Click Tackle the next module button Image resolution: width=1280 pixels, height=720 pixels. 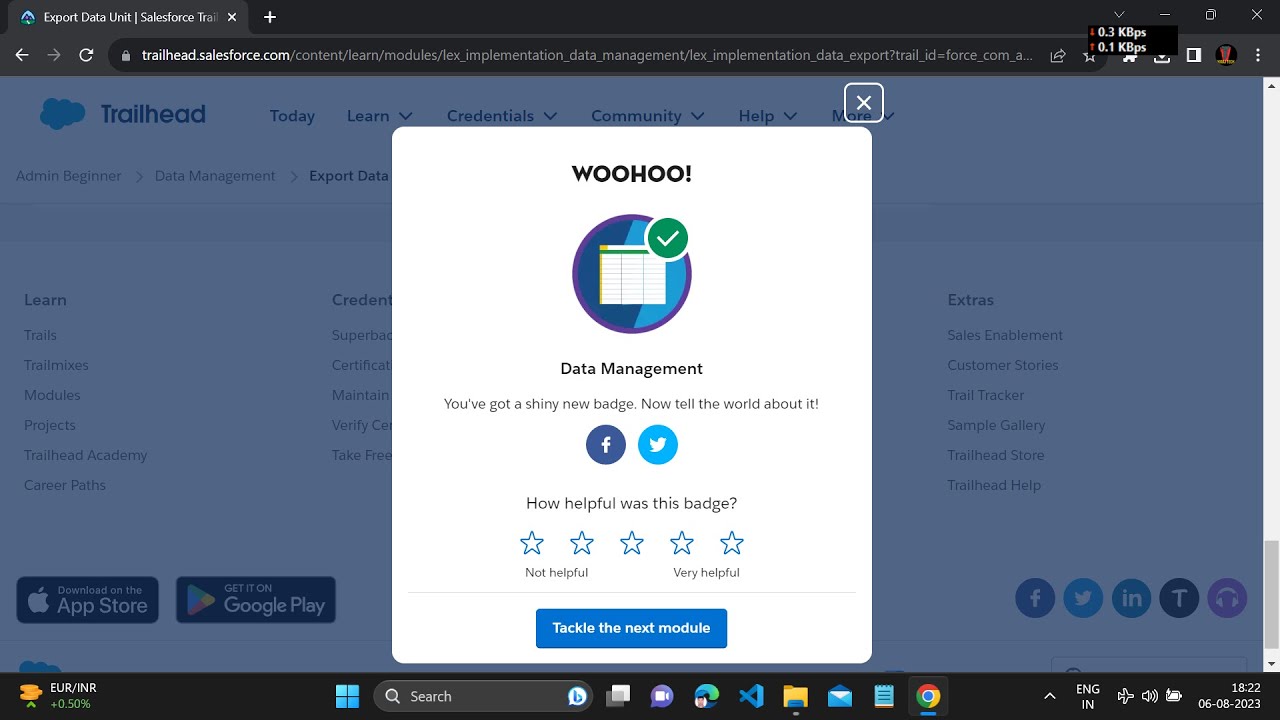pyautogui.click(x=631, y=628)
